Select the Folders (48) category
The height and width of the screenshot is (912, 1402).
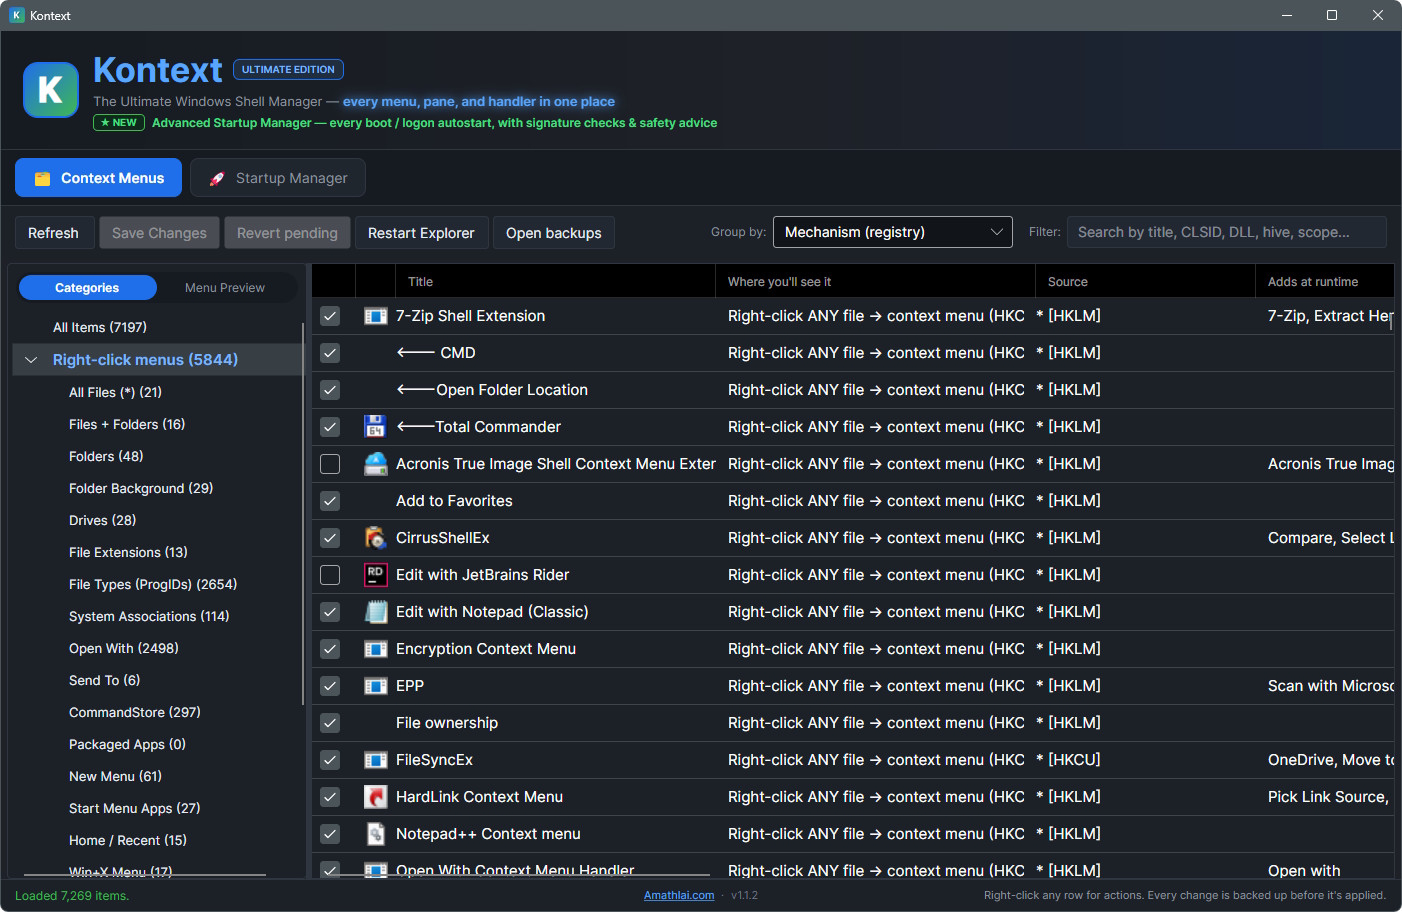(106, 456)
